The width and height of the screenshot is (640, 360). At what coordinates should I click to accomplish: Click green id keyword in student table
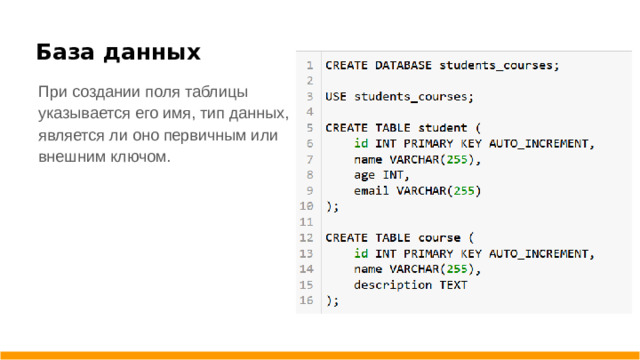(x=361, y=144)
